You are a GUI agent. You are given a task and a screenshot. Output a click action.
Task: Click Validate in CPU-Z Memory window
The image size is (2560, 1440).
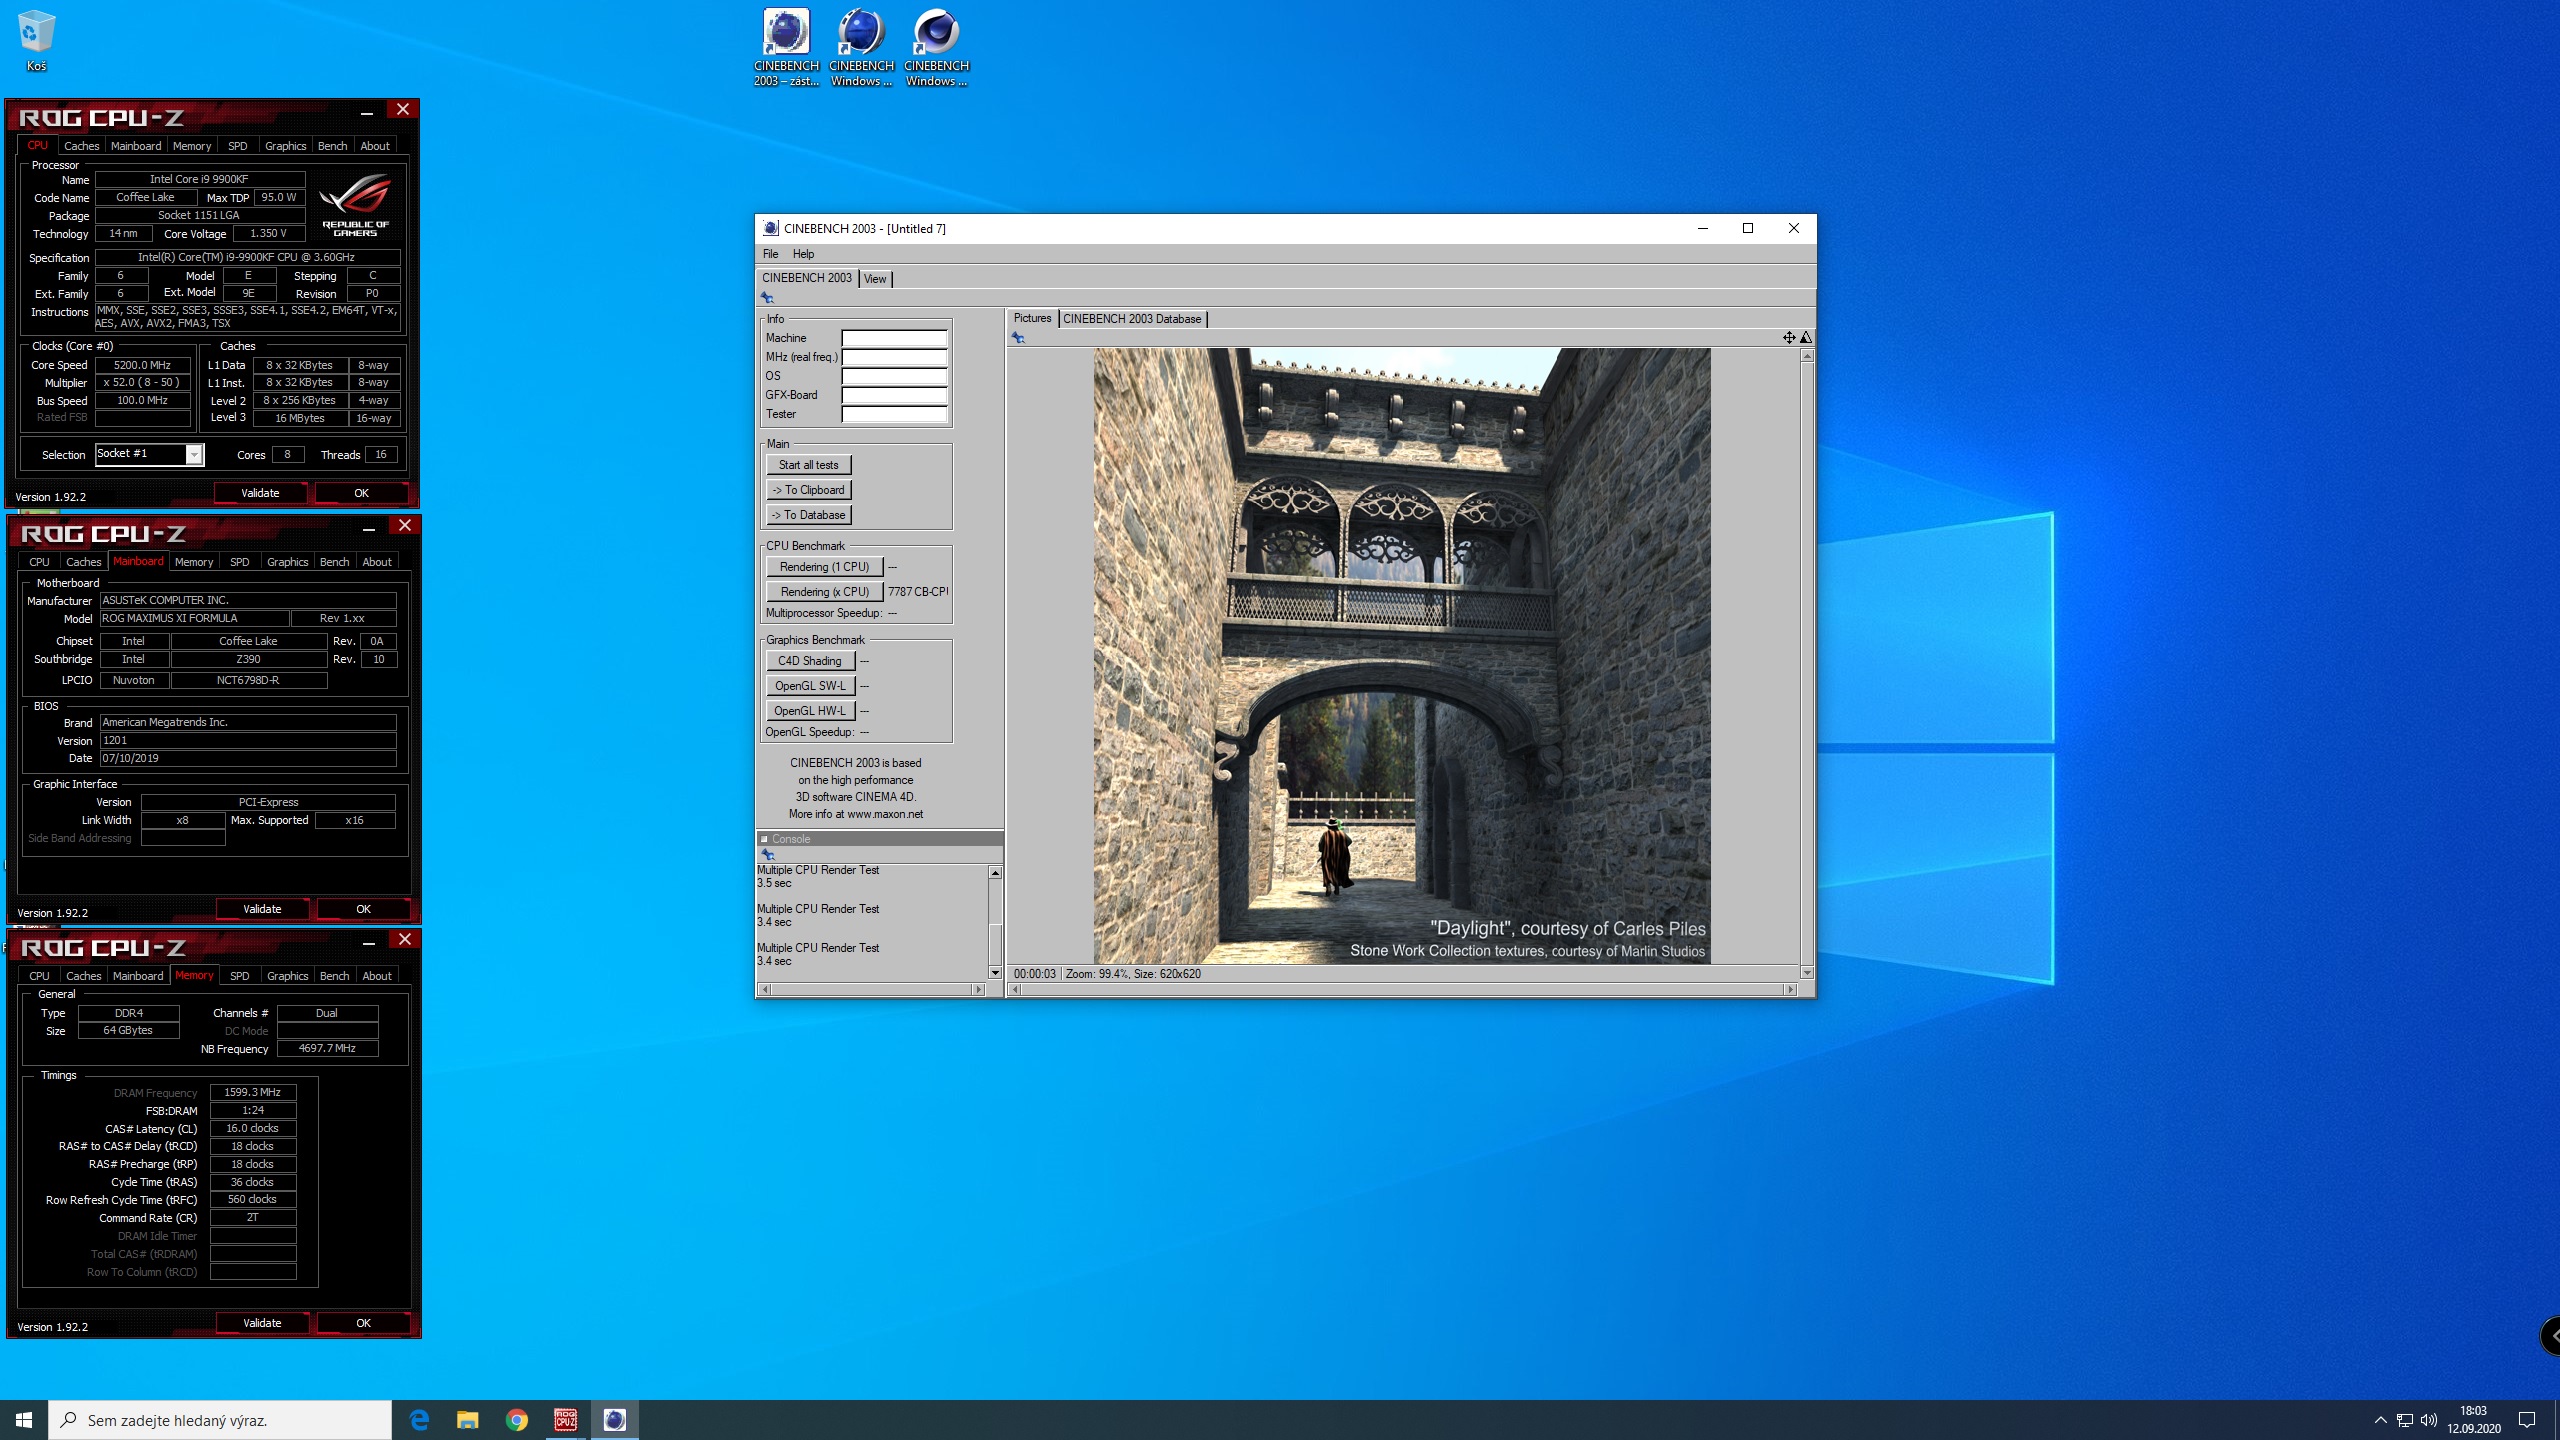coord(262,1323)
